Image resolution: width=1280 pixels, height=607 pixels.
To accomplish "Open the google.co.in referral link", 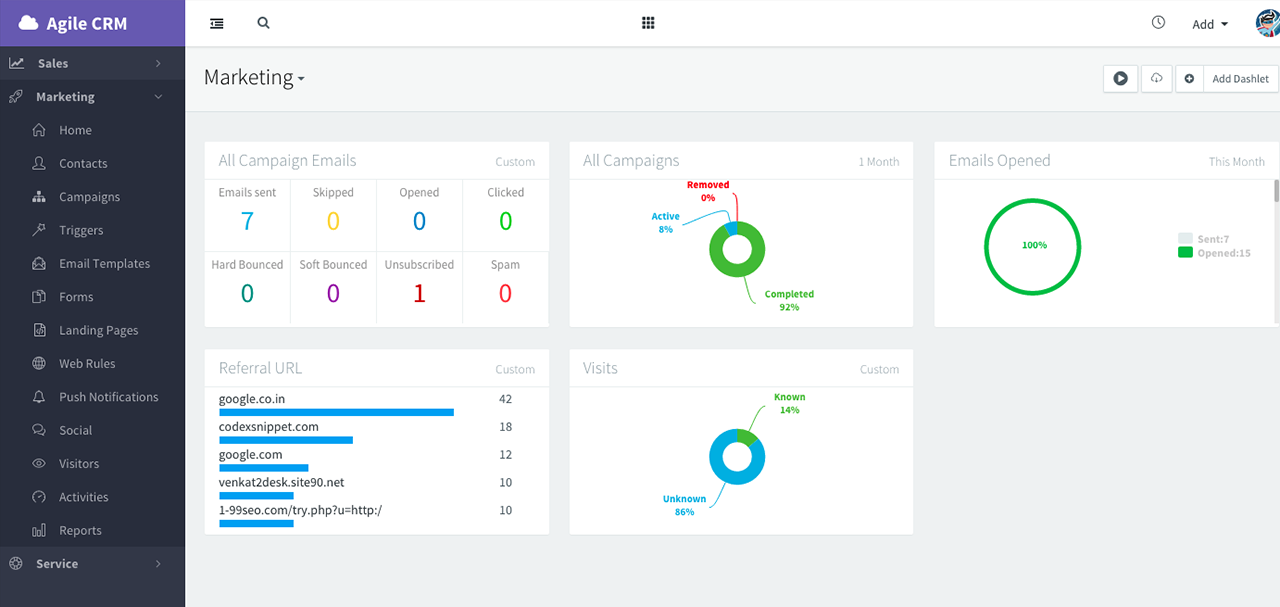I will [x=251, y=398].
